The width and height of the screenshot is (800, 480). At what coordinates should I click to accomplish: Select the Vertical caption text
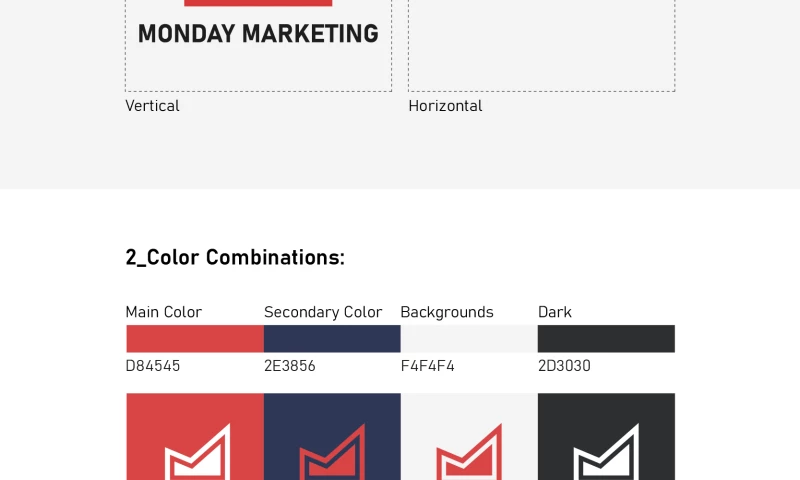[x=152, y=106]
